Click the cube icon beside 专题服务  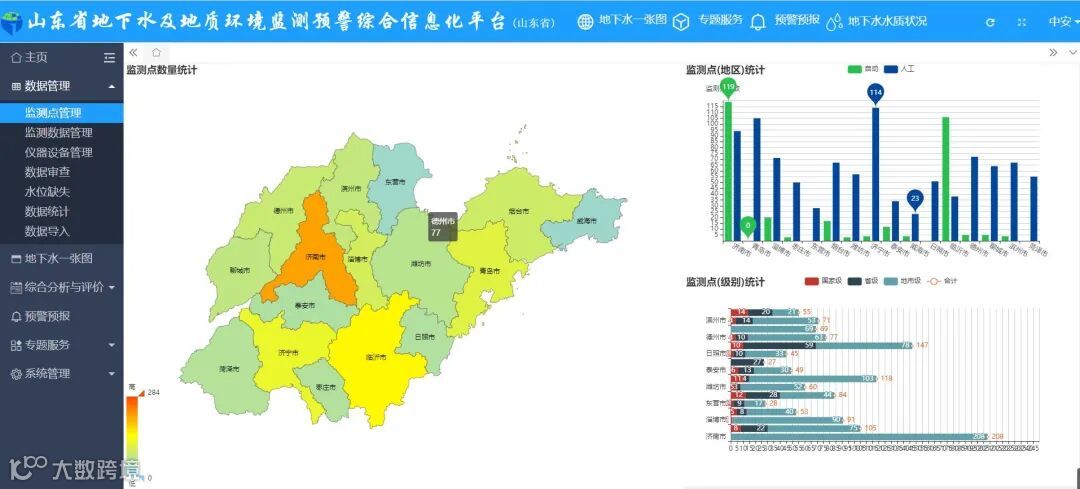coord(681,22)
